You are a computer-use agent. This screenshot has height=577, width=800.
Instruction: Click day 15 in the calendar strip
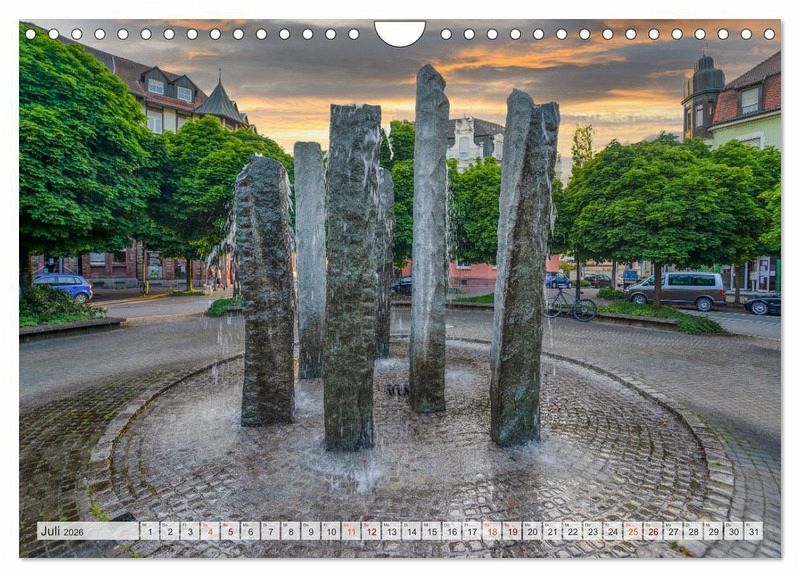431,531
